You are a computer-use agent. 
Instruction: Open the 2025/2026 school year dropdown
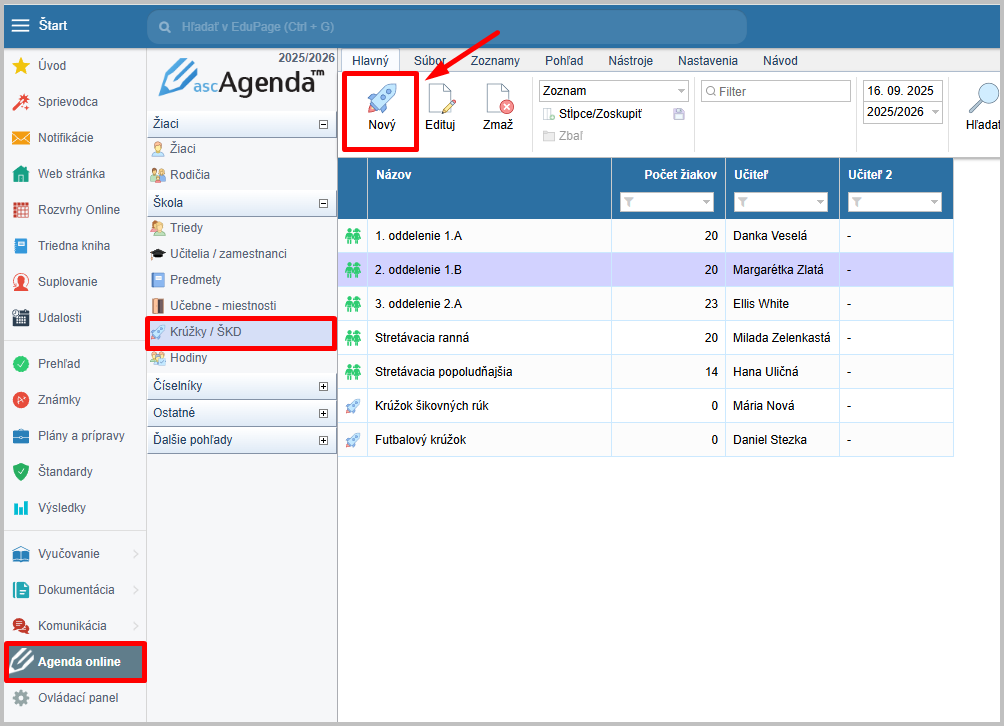[935, 112]
